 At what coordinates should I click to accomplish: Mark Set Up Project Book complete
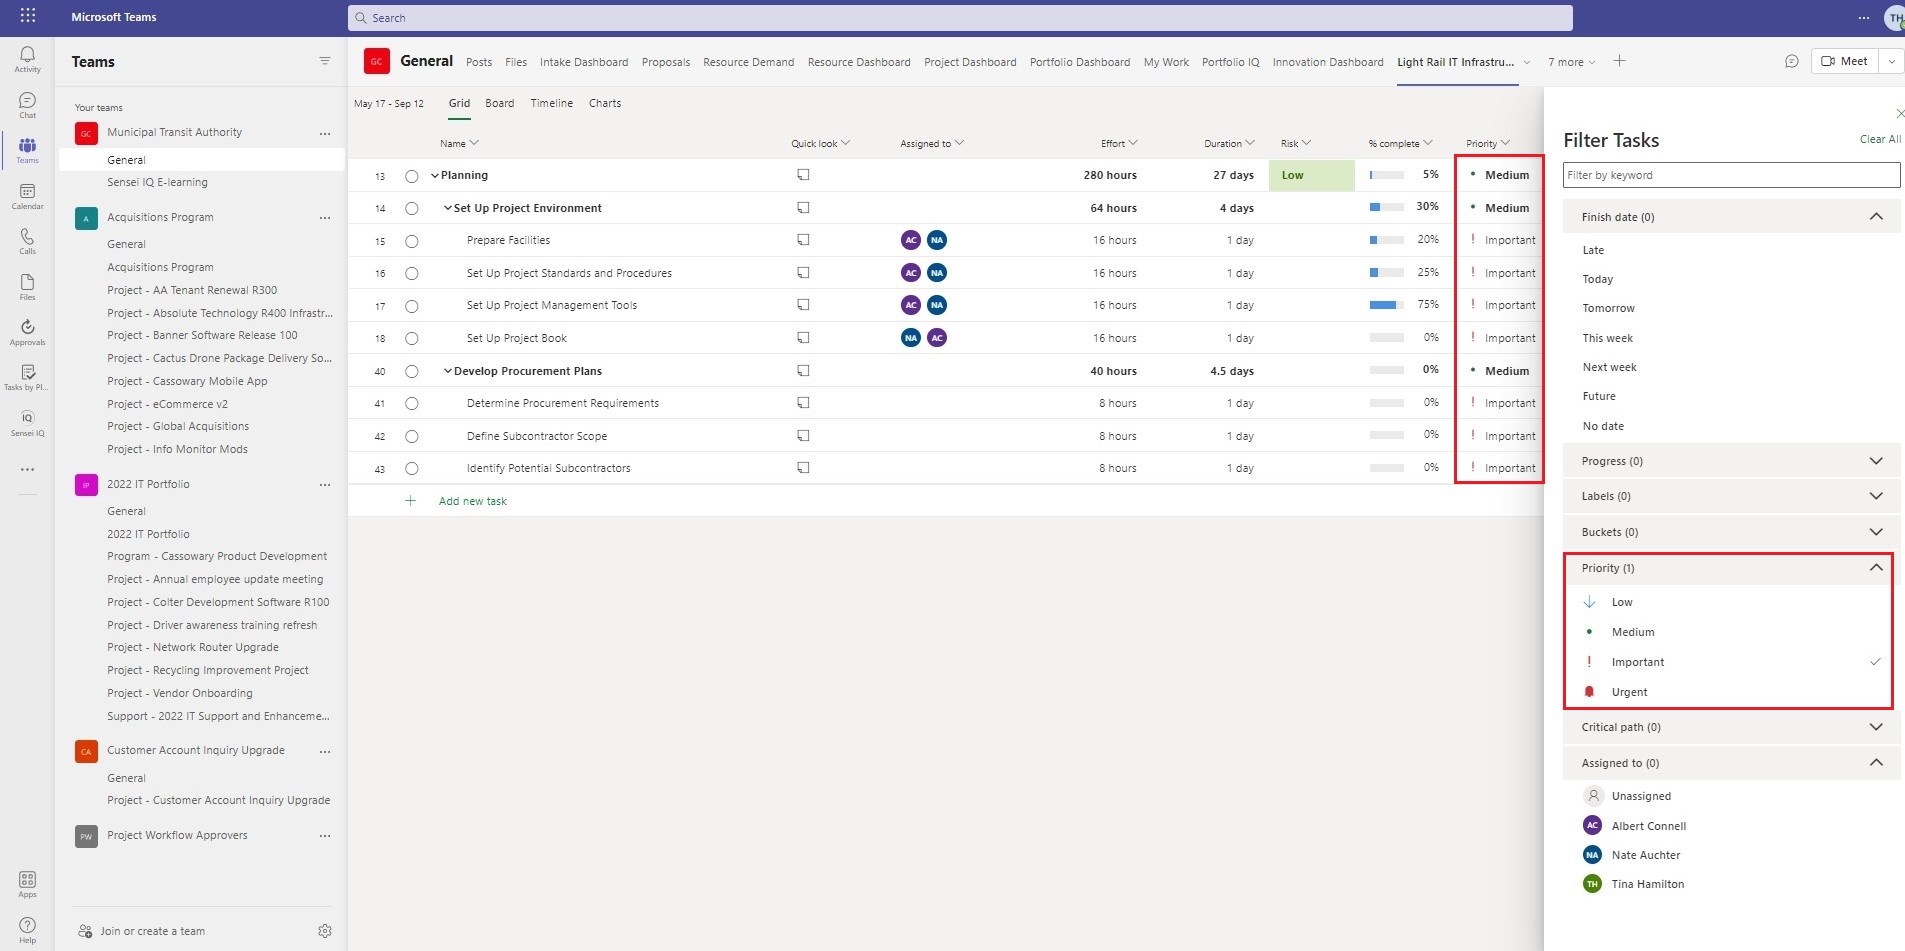tap(411, 339)
